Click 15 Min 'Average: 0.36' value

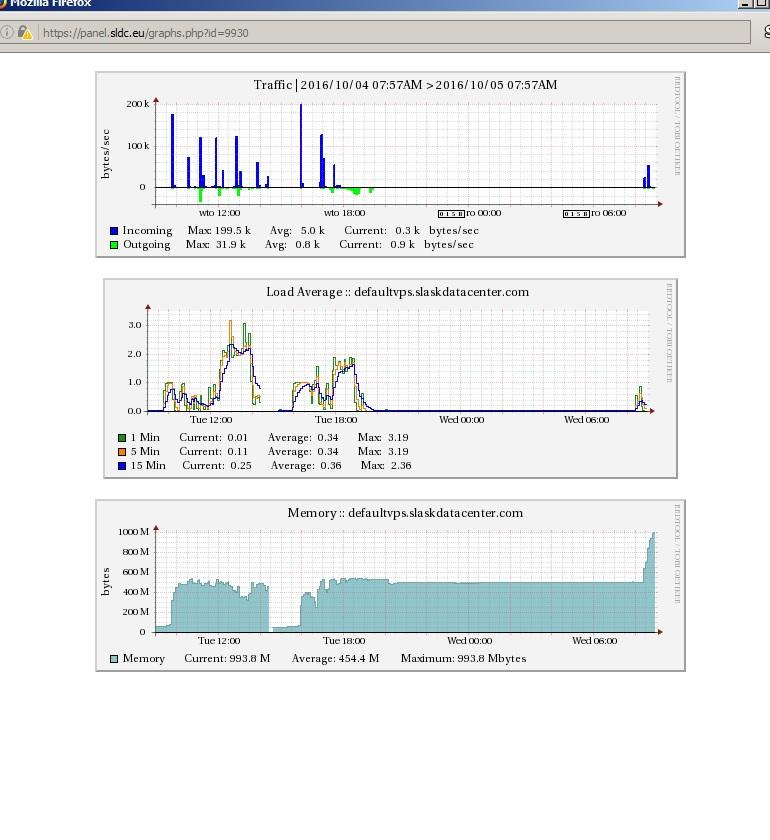(306, 465)
